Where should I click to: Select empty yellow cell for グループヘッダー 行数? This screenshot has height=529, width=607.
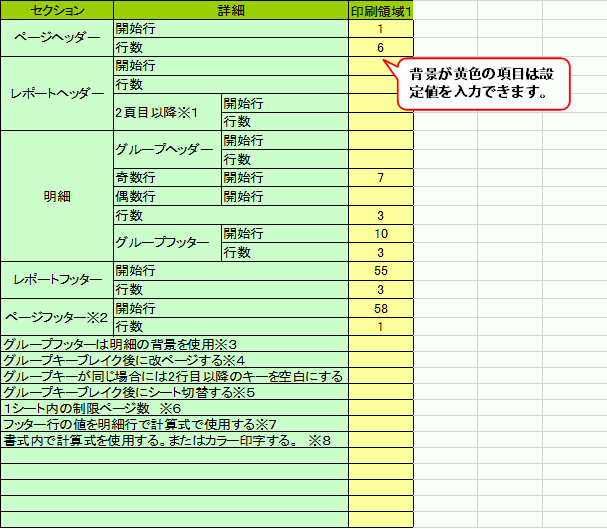[x=381, y=159]
